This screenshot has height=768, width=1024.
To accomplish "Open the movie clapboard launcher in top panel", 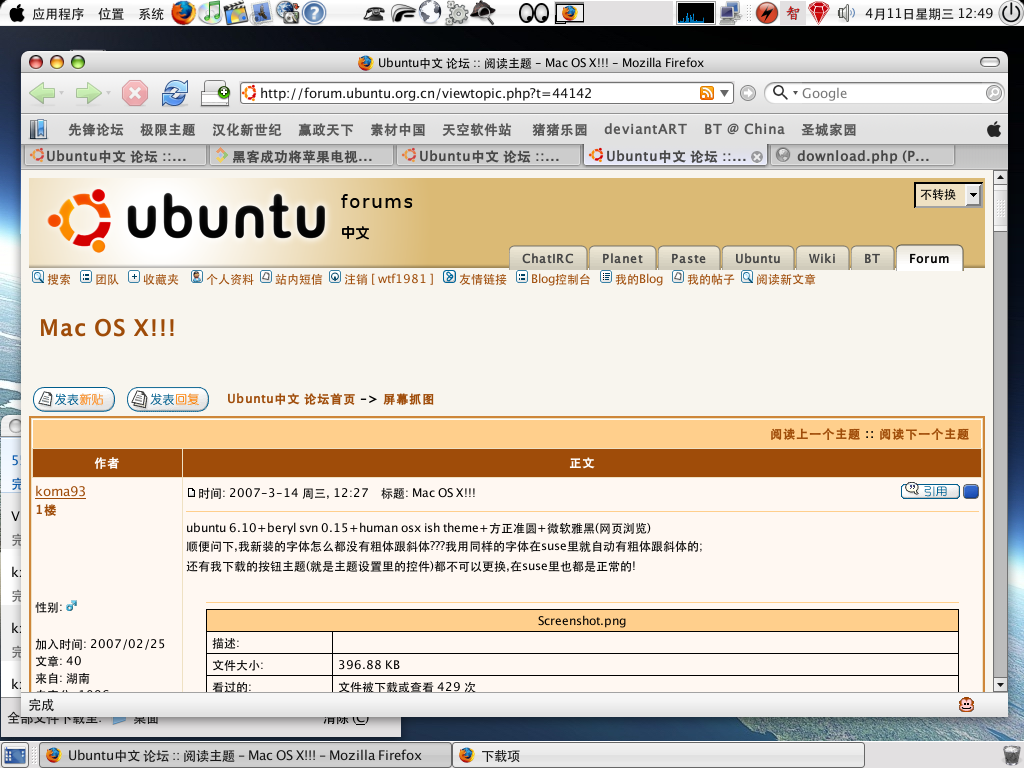I will point(236,13).
